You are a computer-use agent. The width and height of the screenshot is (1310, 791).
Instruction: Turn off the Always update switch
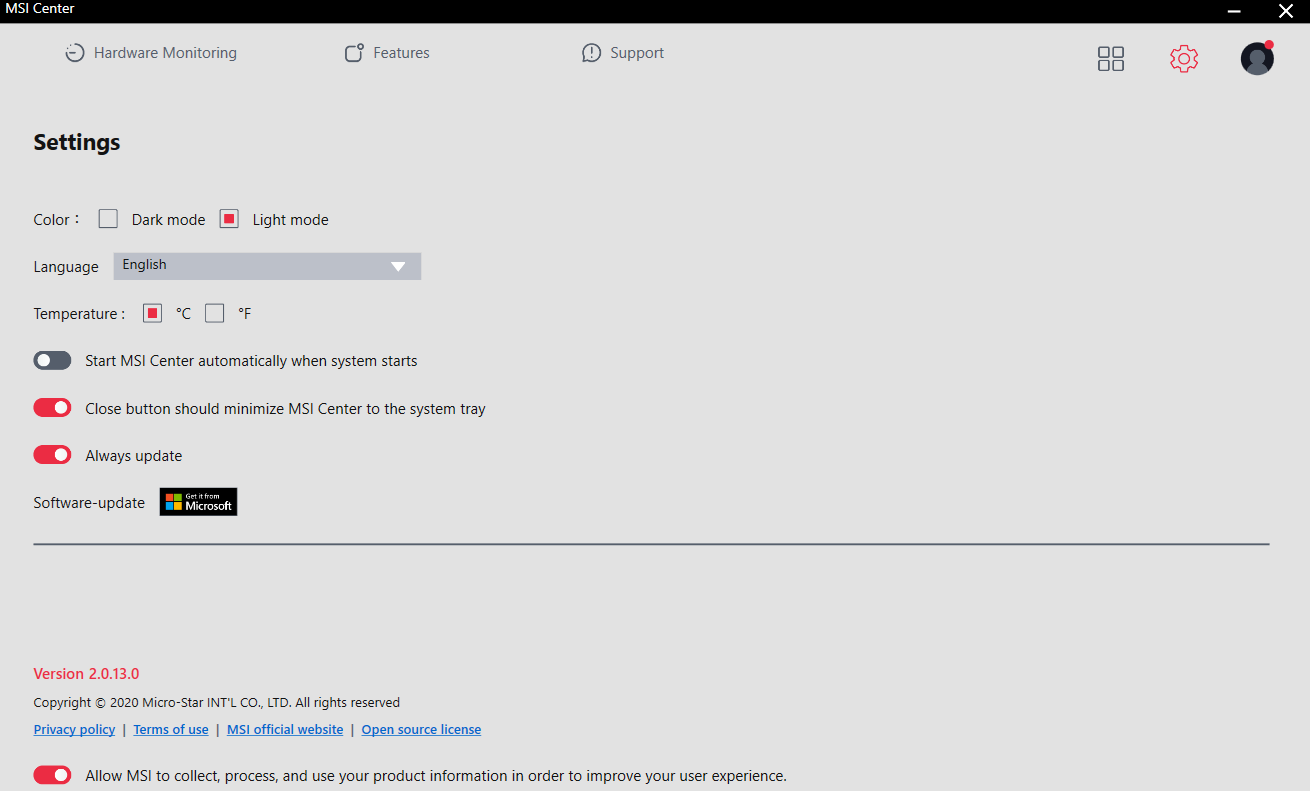coord(53,455)
